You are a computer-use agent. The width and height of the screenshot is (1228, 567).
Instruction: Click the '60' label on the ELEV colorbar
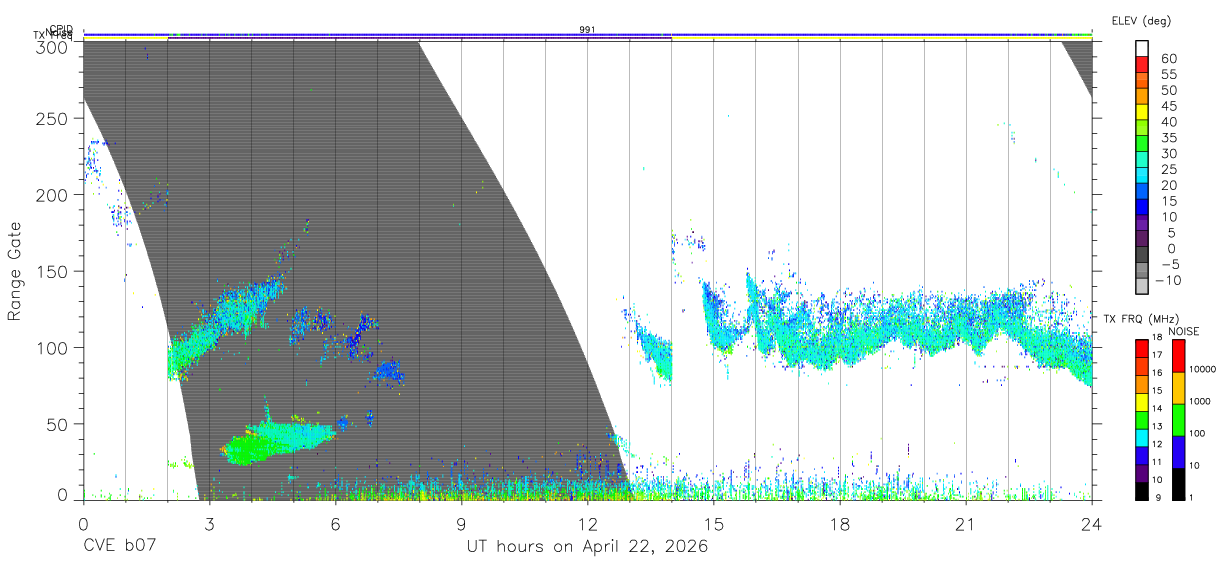click(x=1167, y=59)
